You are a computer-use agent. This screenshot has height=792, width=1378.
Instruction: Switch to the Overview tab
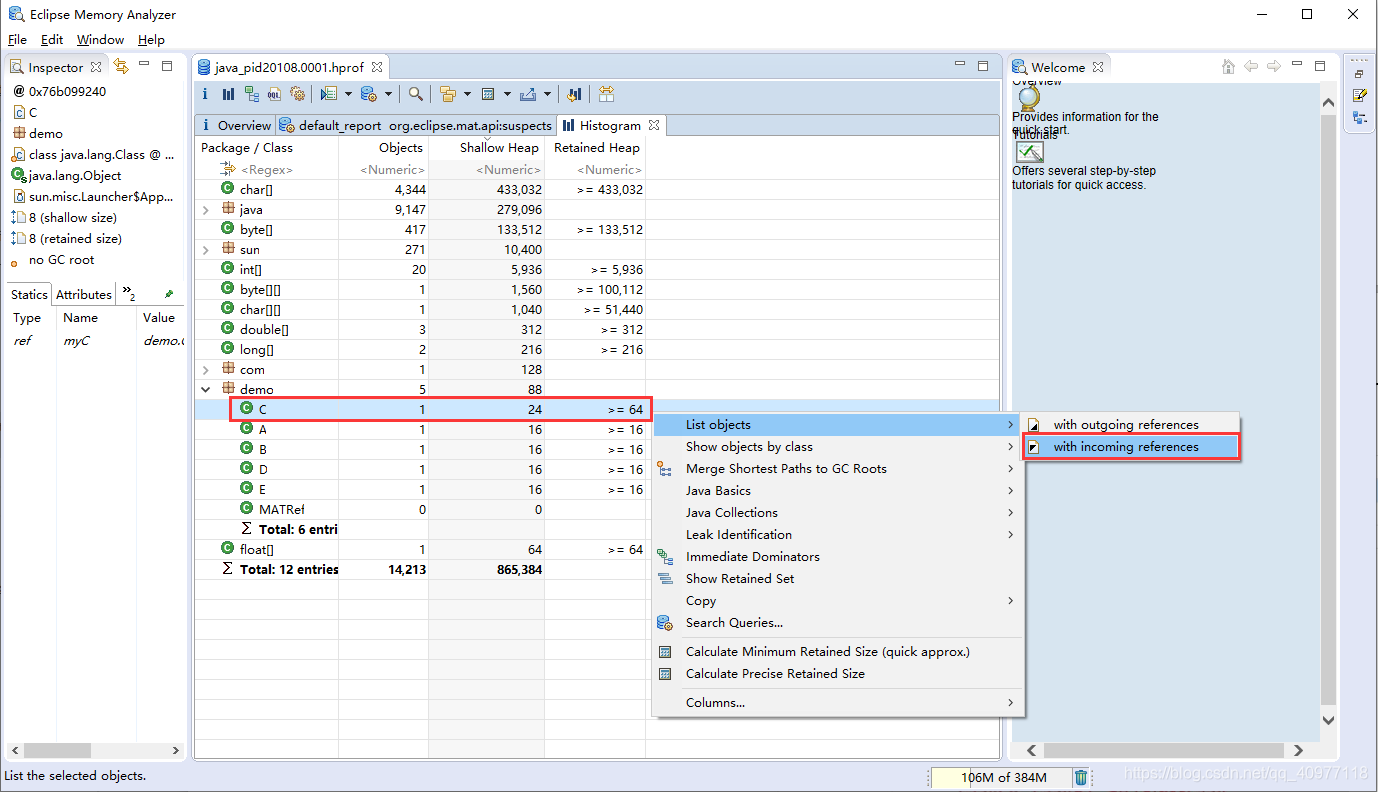(236, 125)
